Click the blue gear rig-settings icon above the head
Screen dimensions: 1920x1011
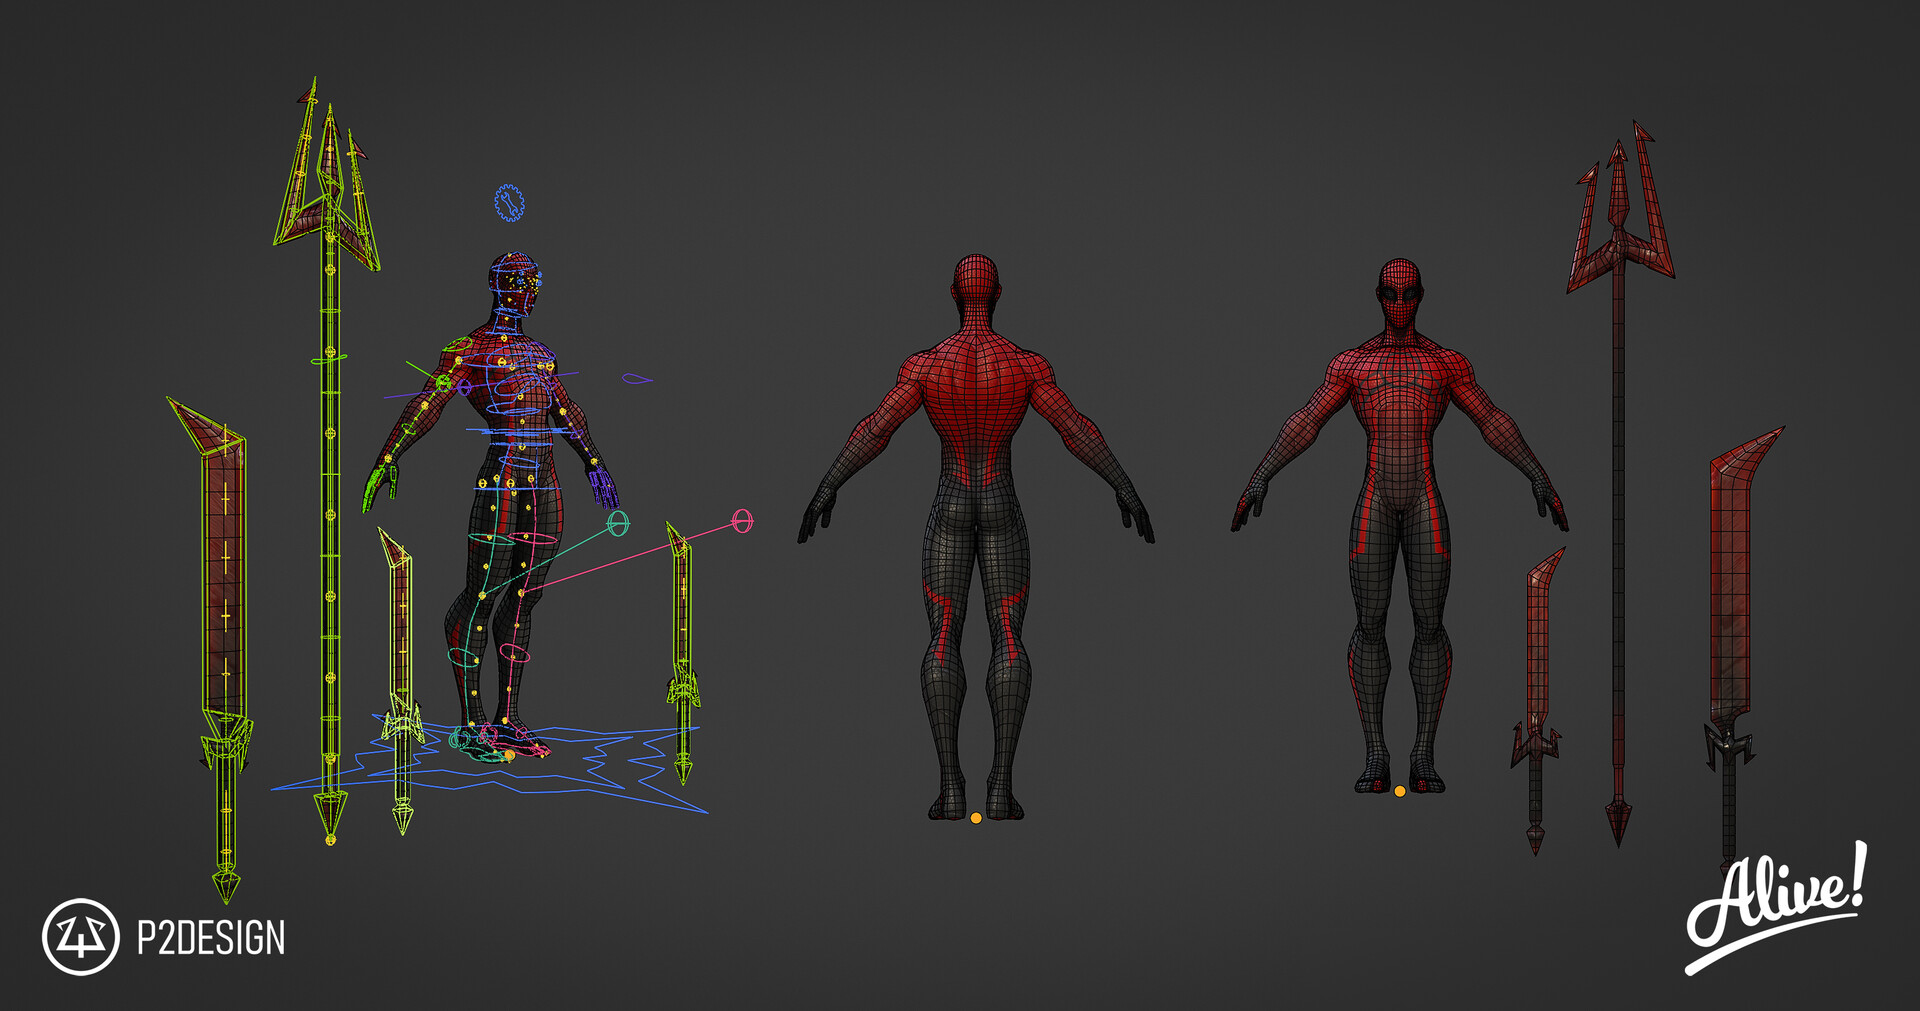[509, 204]
